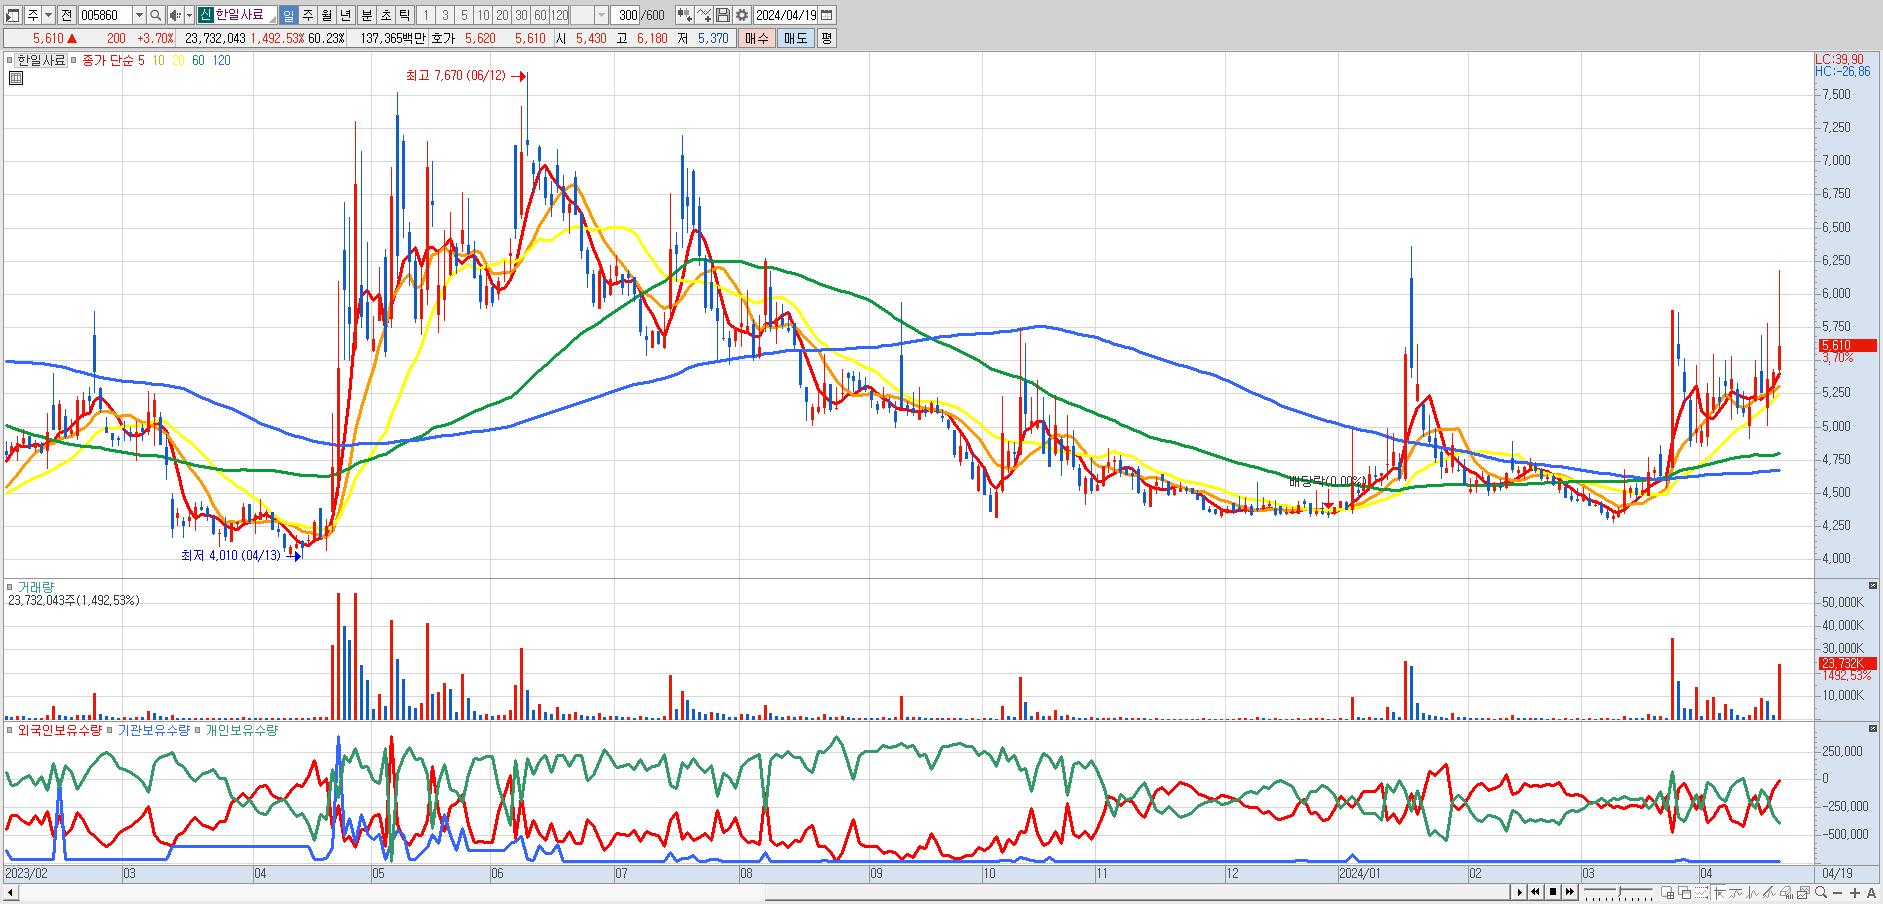Open the stock code search magnifier
The image size is (1883, 904).
(155, 15)
